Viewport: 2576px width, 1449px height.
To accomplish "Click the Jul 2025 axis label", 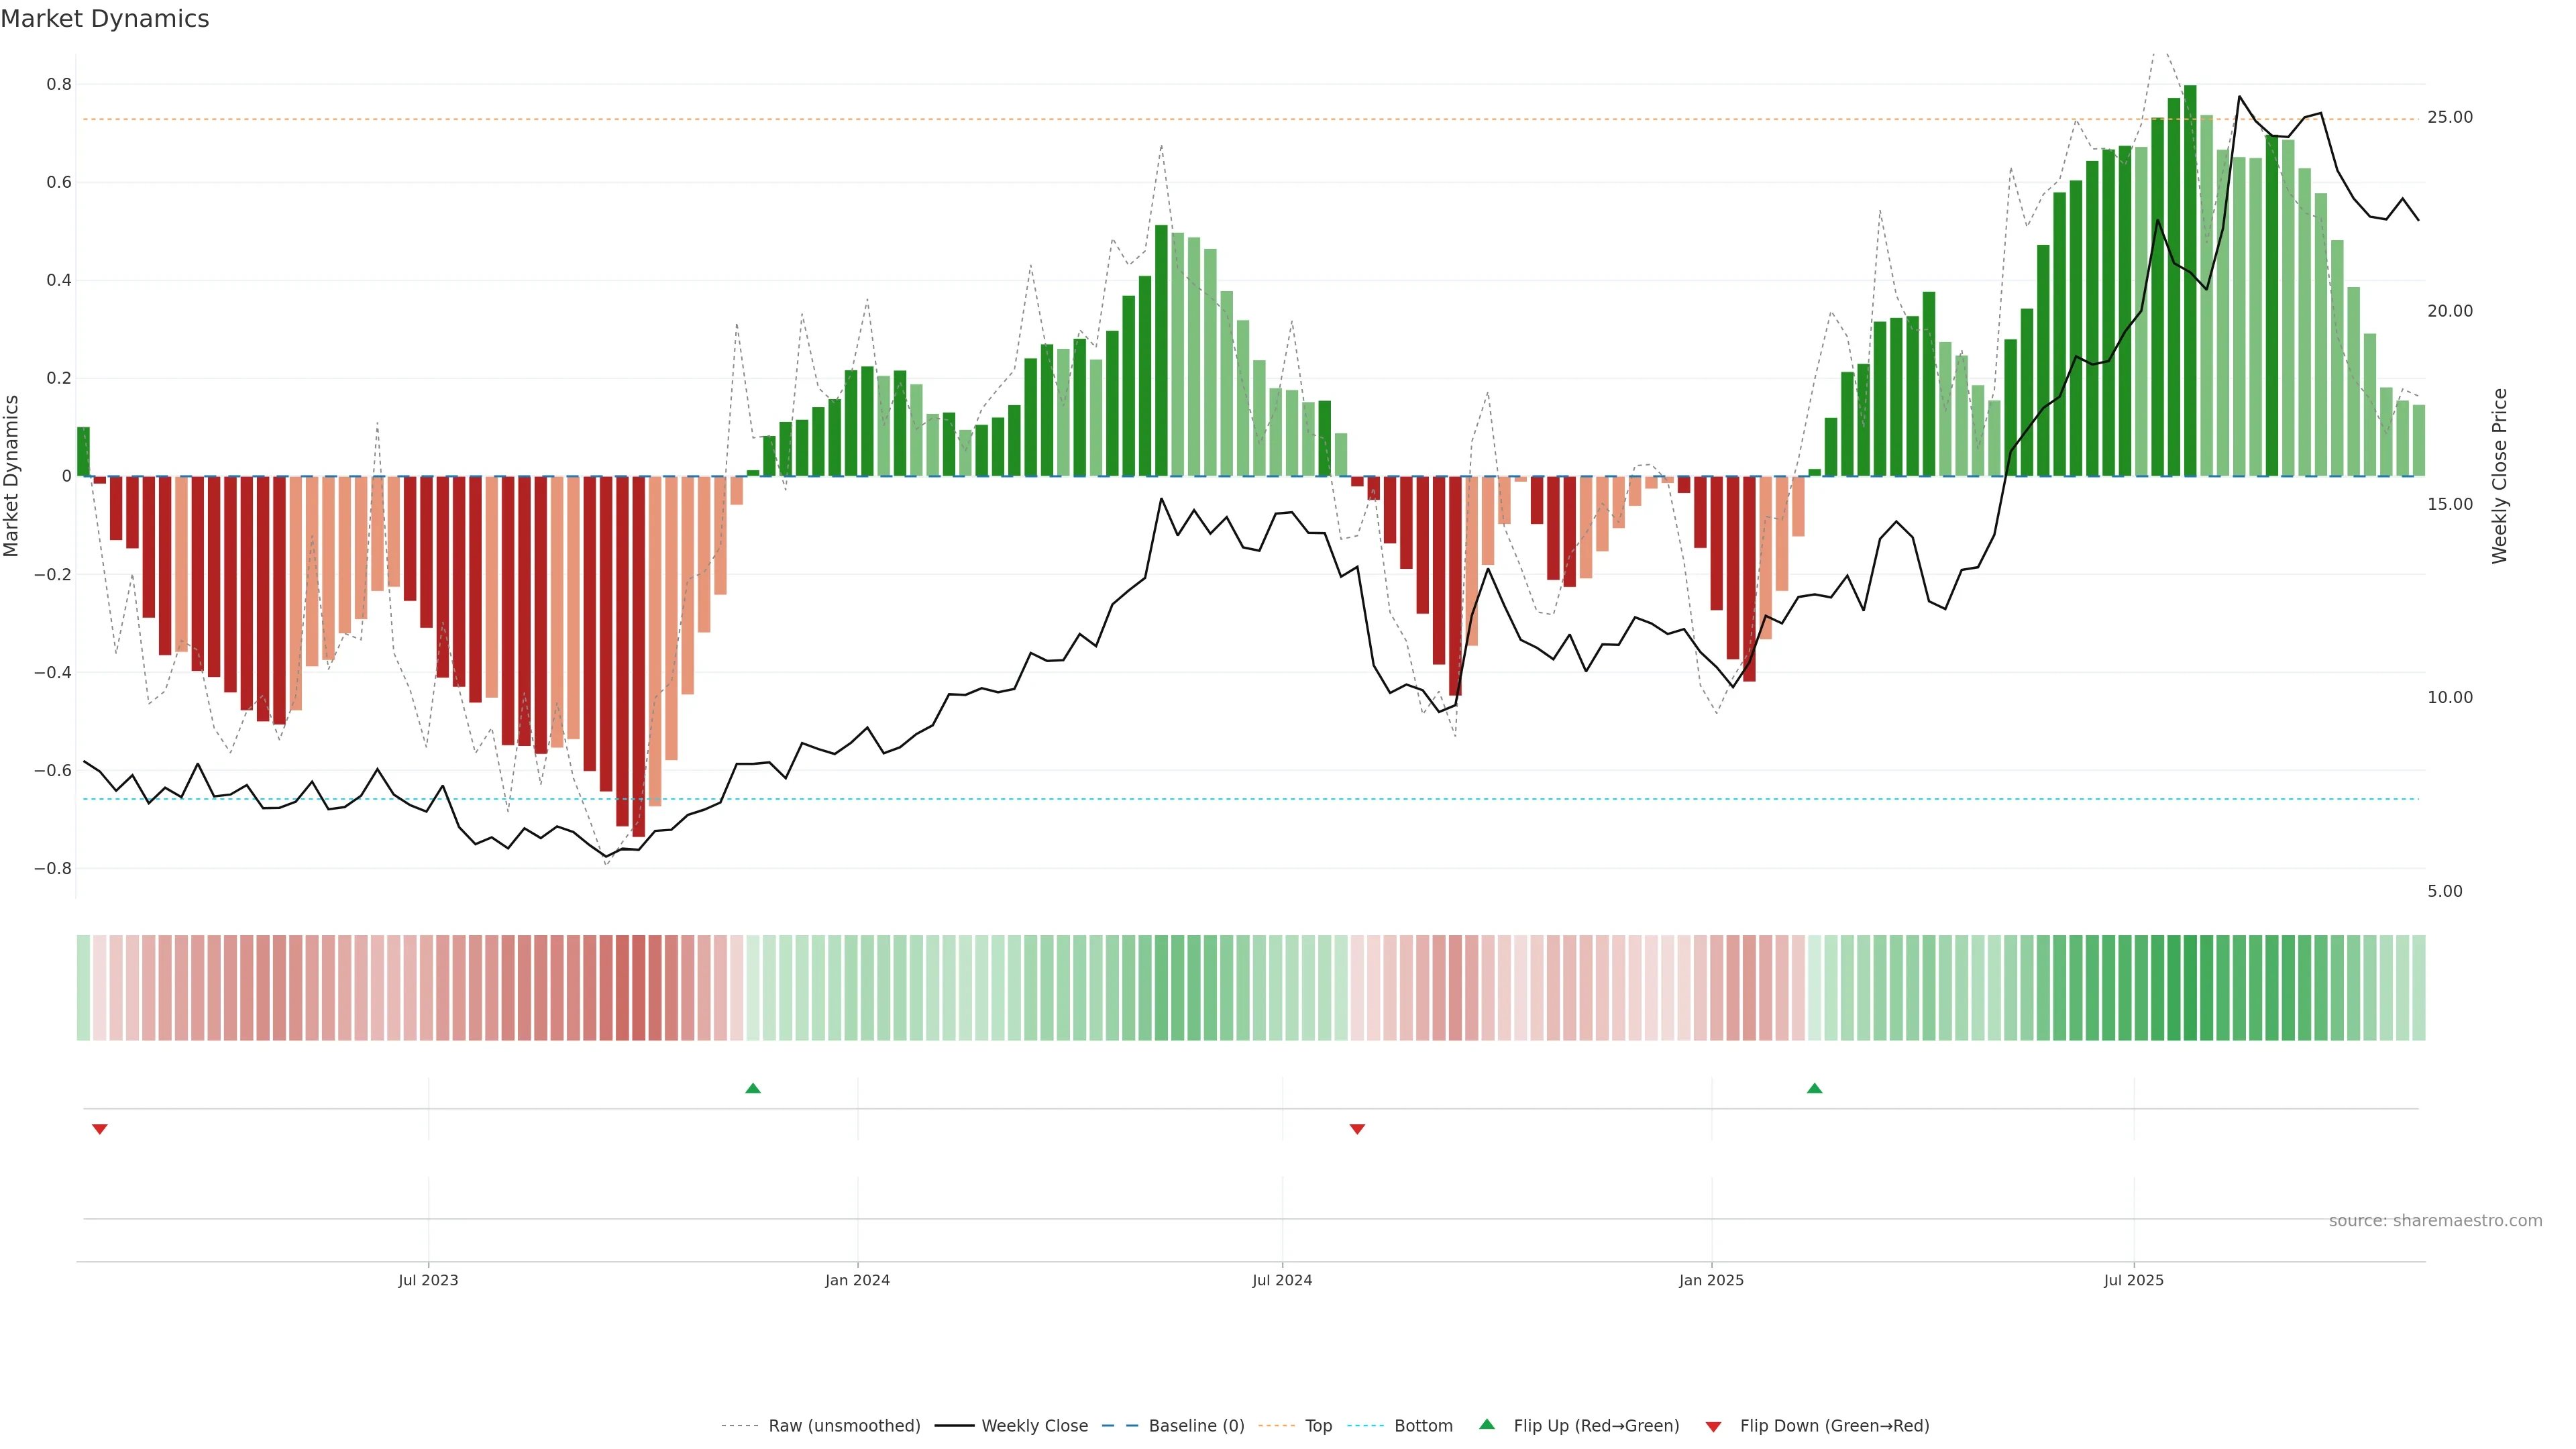I will (x=2133, y=1280).
